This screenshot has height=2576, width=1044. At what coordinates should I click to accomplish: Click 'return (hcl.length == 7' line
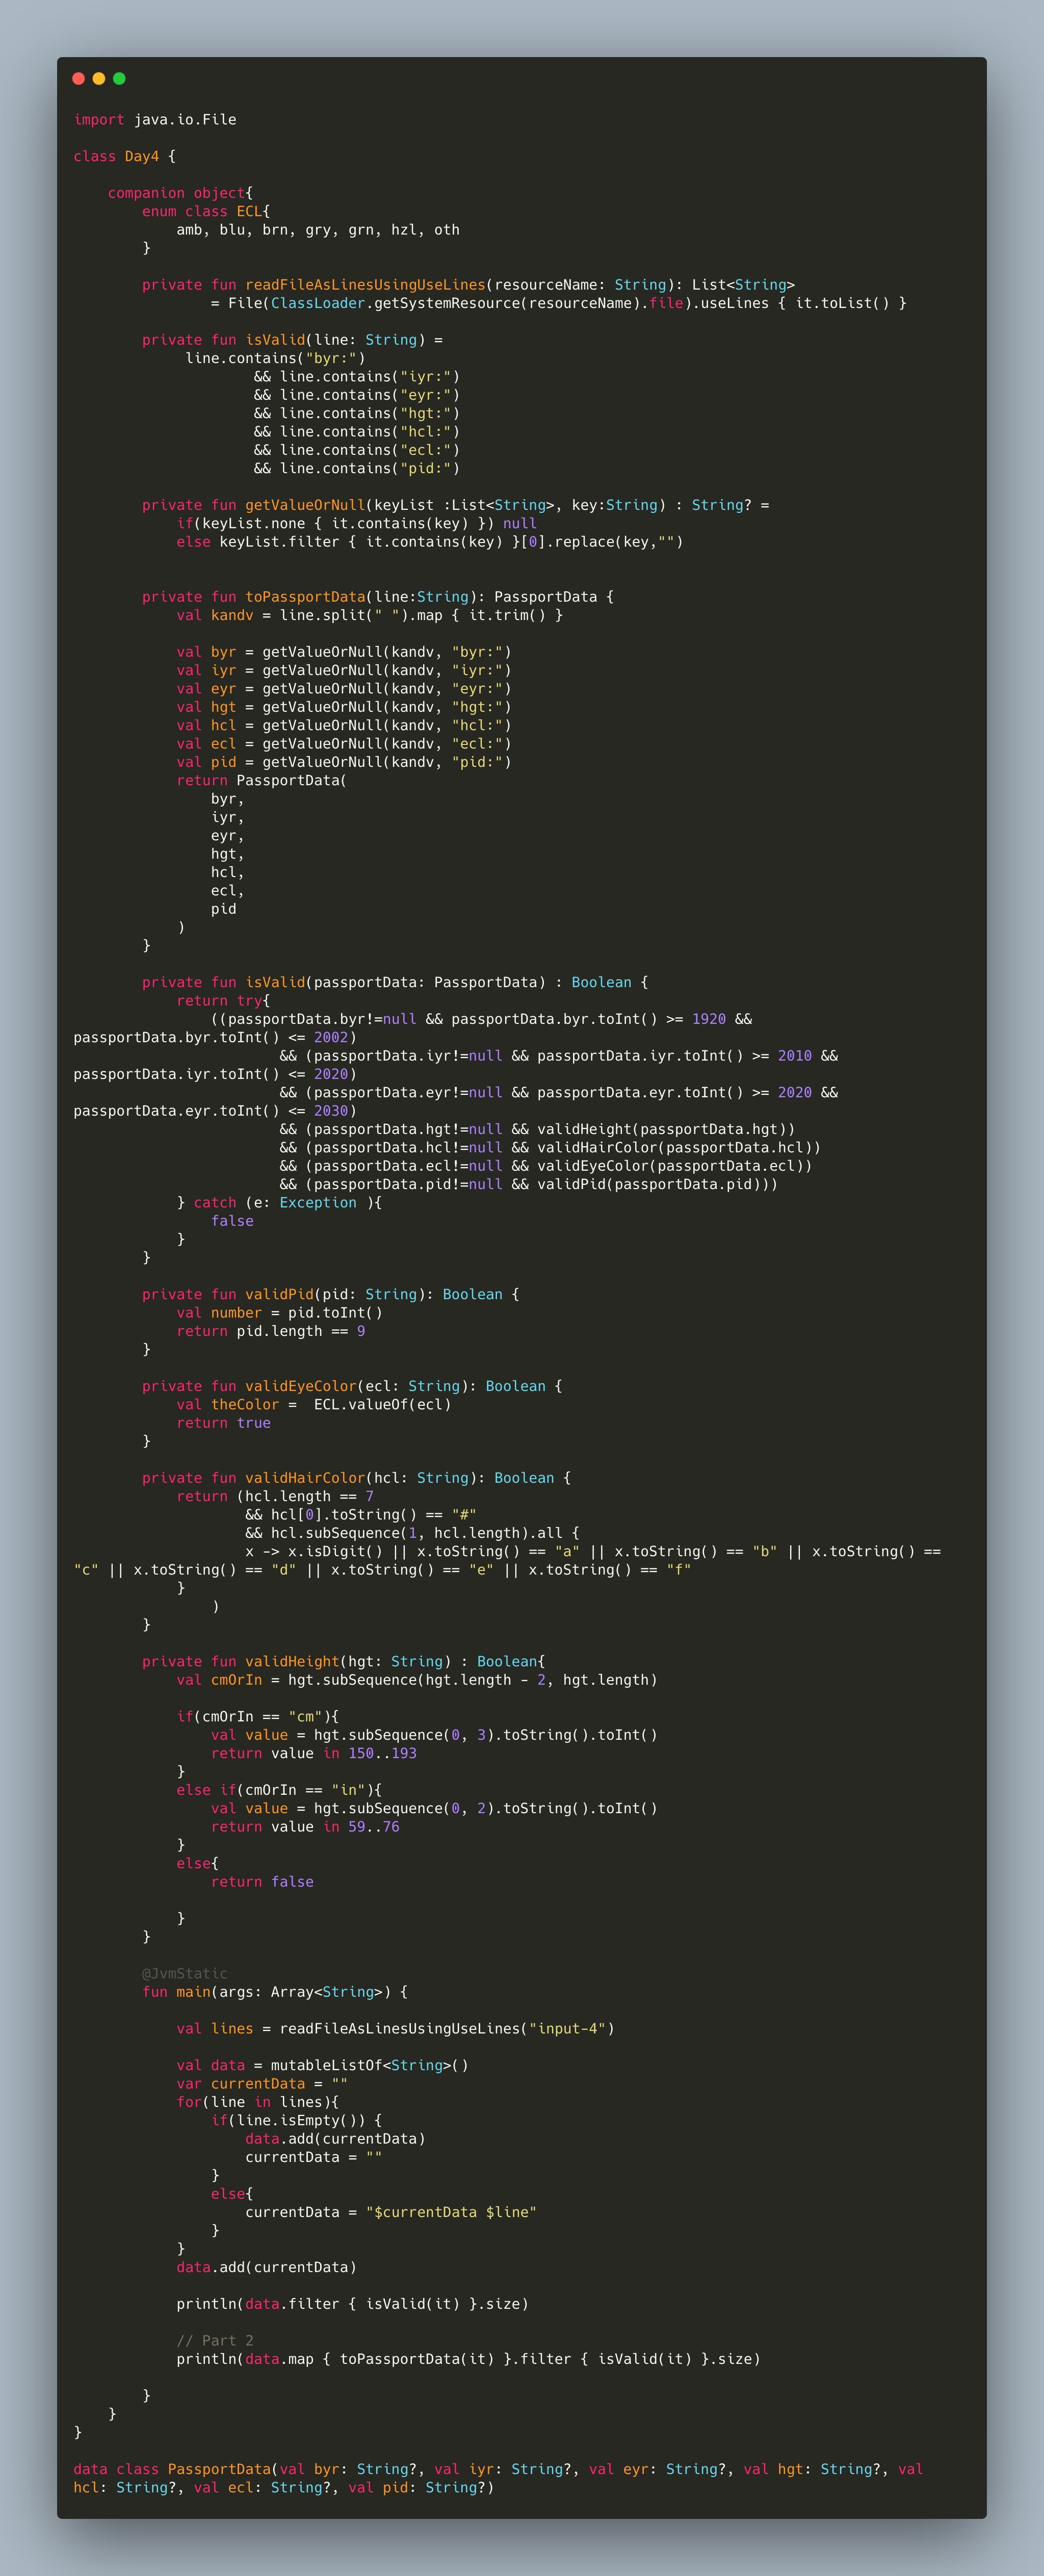click(275, 1496)
